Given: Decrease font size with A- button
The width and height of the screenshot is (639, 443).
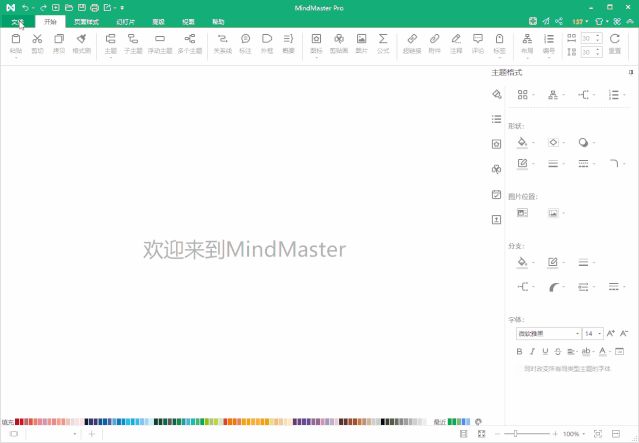Looking at the screenshot, I should click(624, 333).
